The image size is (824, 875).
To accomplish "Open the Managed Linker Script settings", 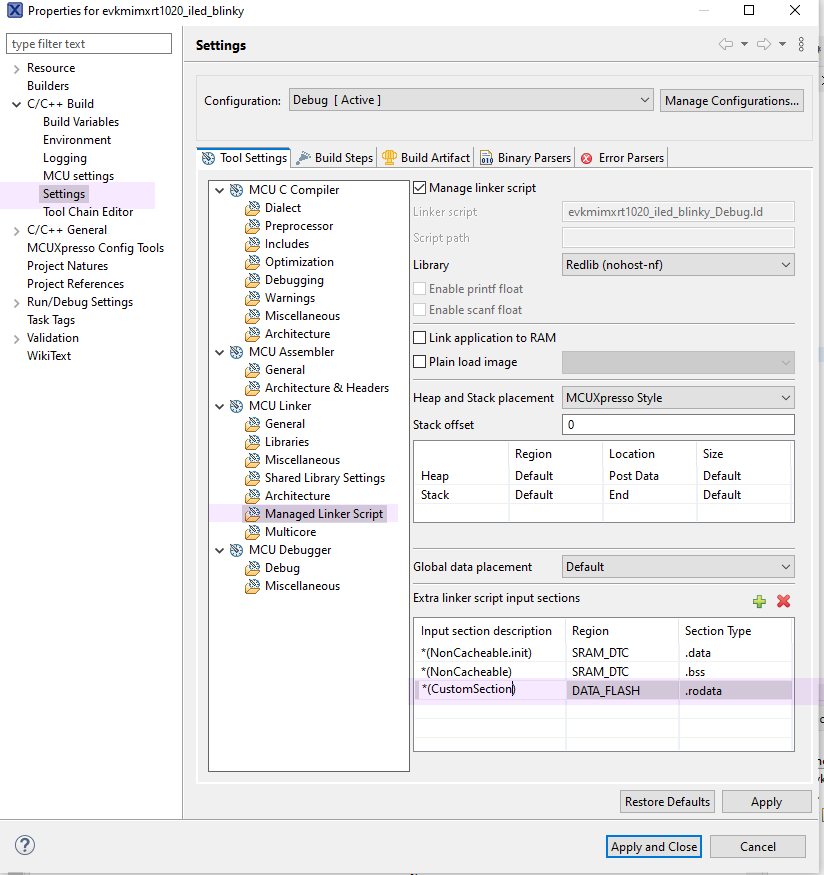I will pyautogui.click(x=320, y=513).
